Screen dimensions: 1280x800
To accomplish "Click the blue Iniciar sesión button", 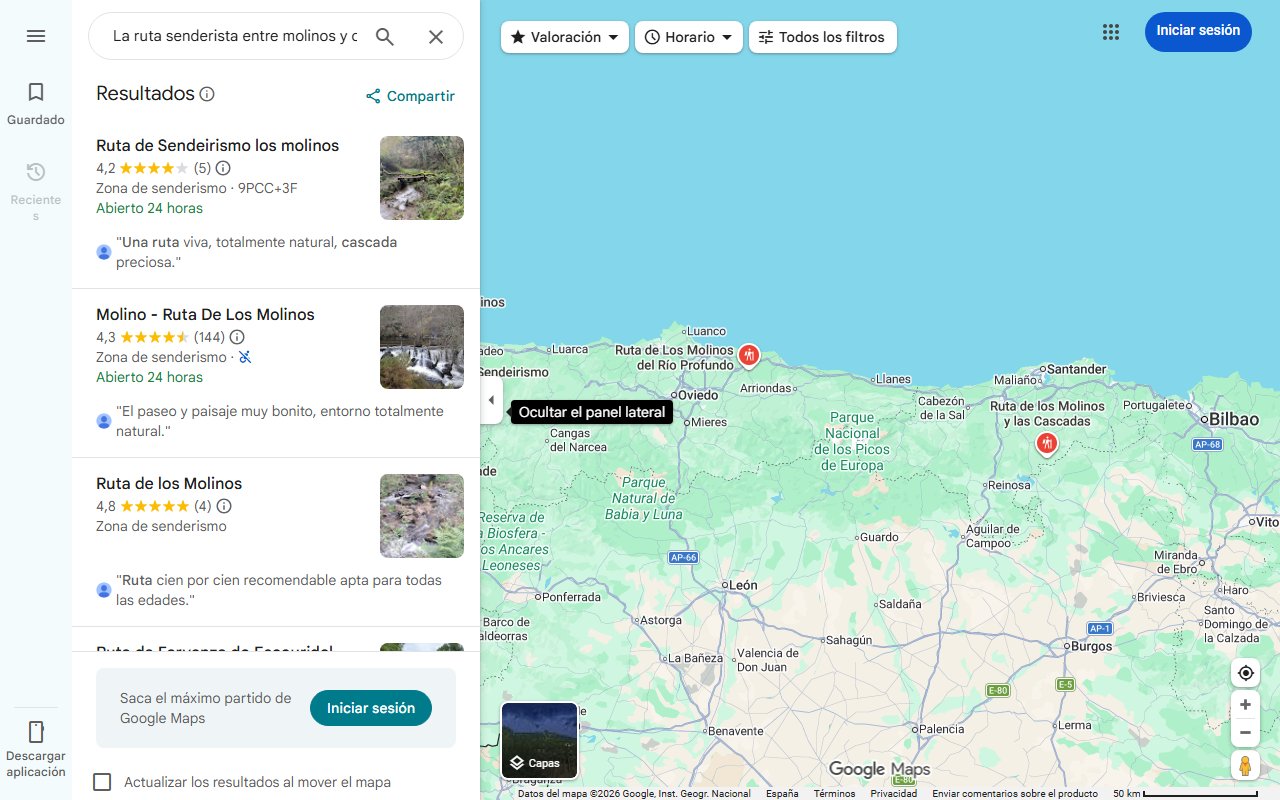I will pyautogui.click(x=1198, y=31).
